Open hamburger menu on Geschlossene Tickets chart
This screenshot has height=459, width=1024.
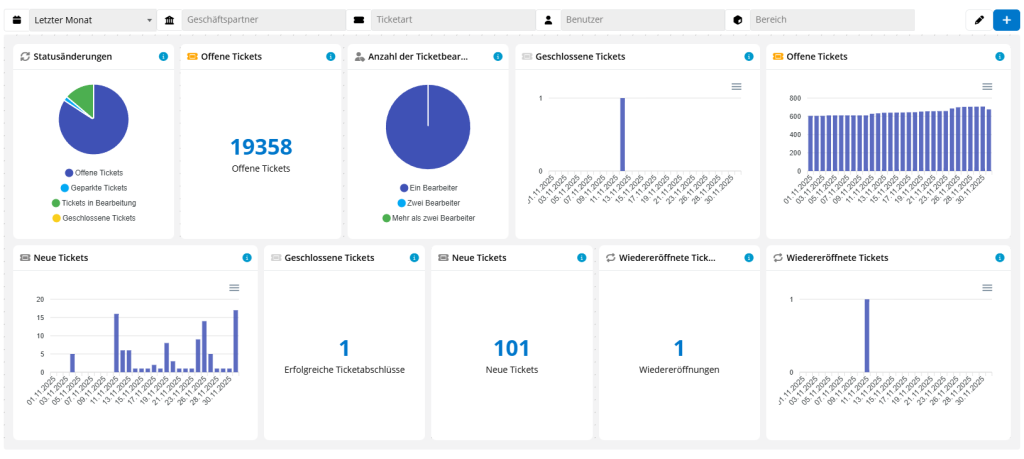tap(736, 87)
